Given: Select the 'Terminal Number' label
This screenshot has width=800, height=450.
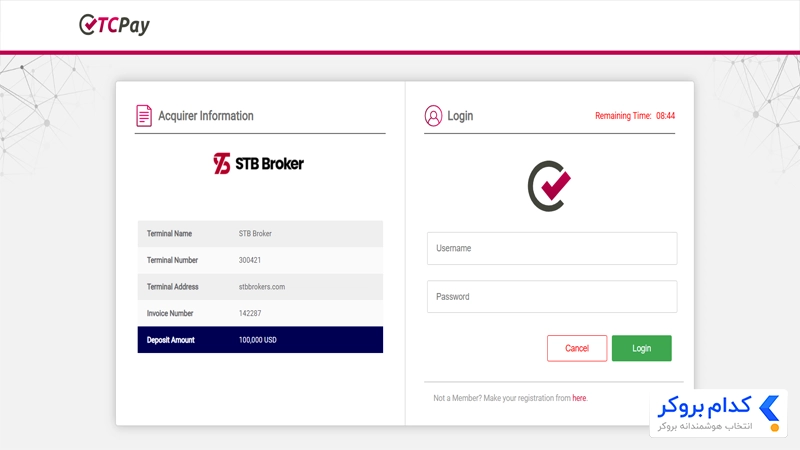Looking at the screenshot, I should (x=172, y=260).
